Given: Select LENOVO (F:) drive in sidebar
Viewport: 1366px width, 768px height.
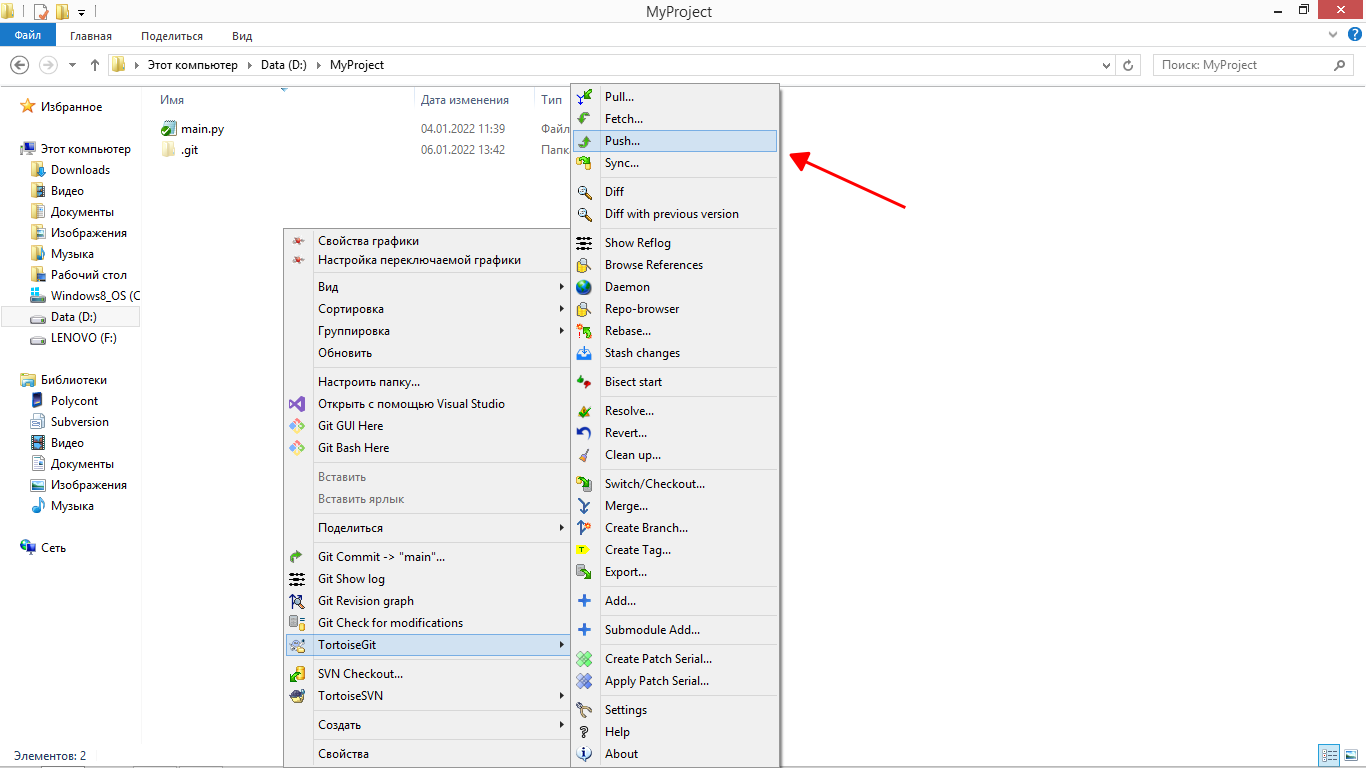Looking at the screenshot, I should 84,338.
